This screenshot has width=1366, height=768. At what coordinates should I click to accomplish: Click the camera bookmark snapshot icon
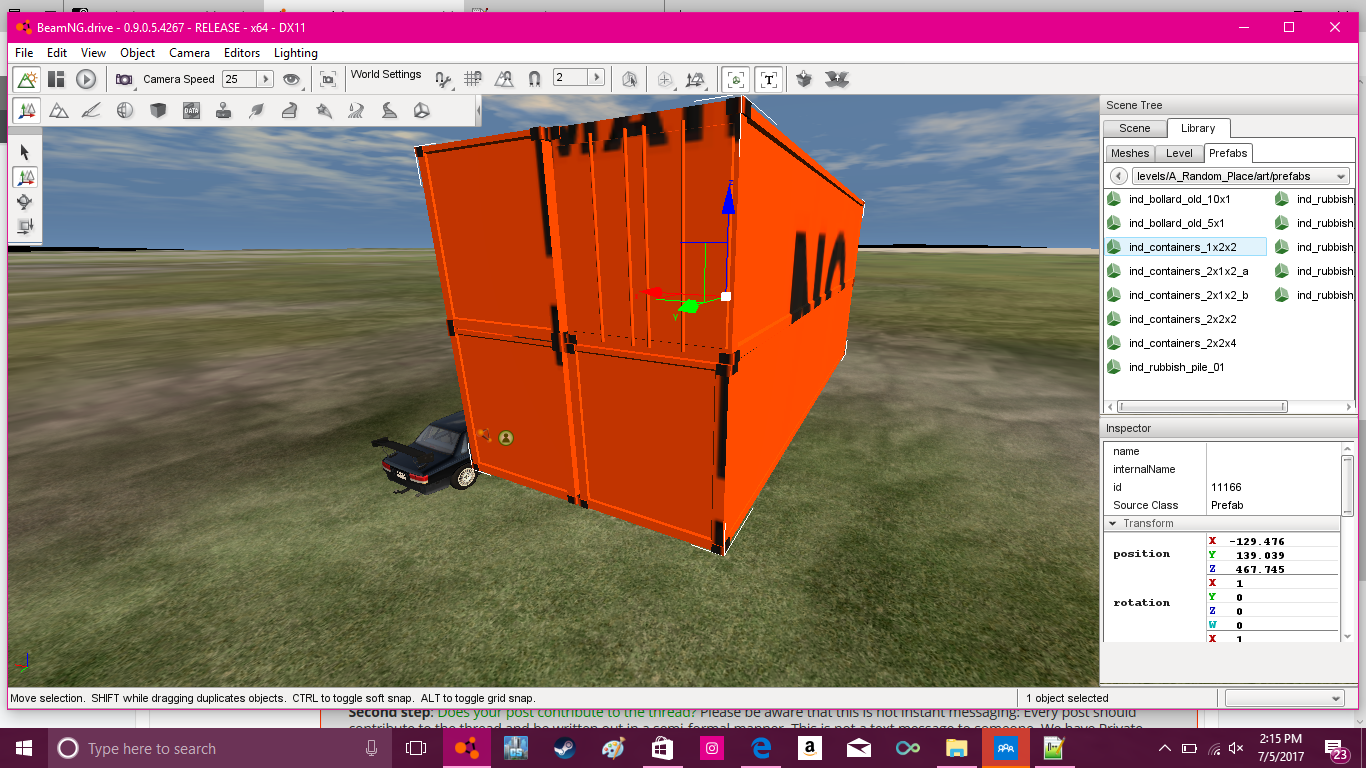coord(327,79)
